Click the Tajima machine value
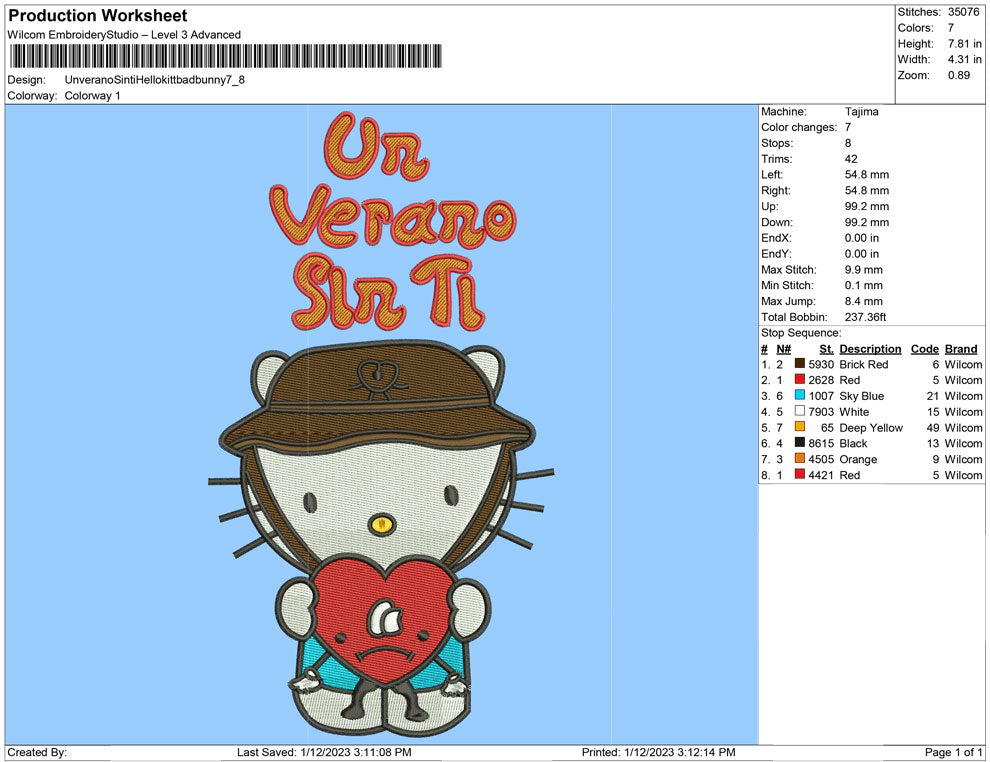The image size is (990, 762). point(861,112)
